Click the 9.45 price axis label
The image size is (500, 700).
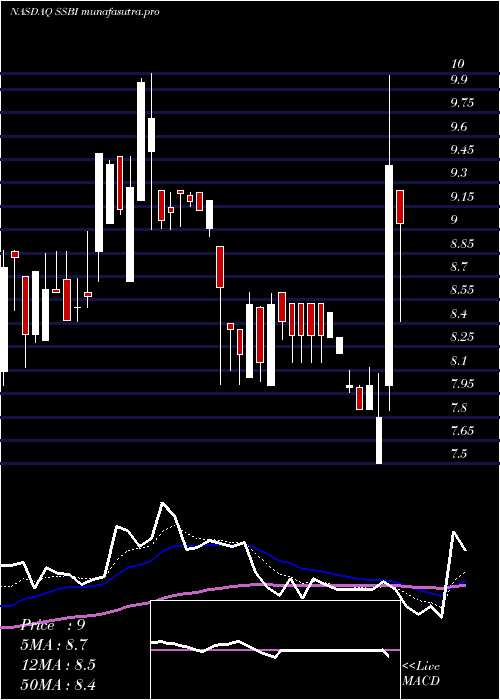click(462, 150)
